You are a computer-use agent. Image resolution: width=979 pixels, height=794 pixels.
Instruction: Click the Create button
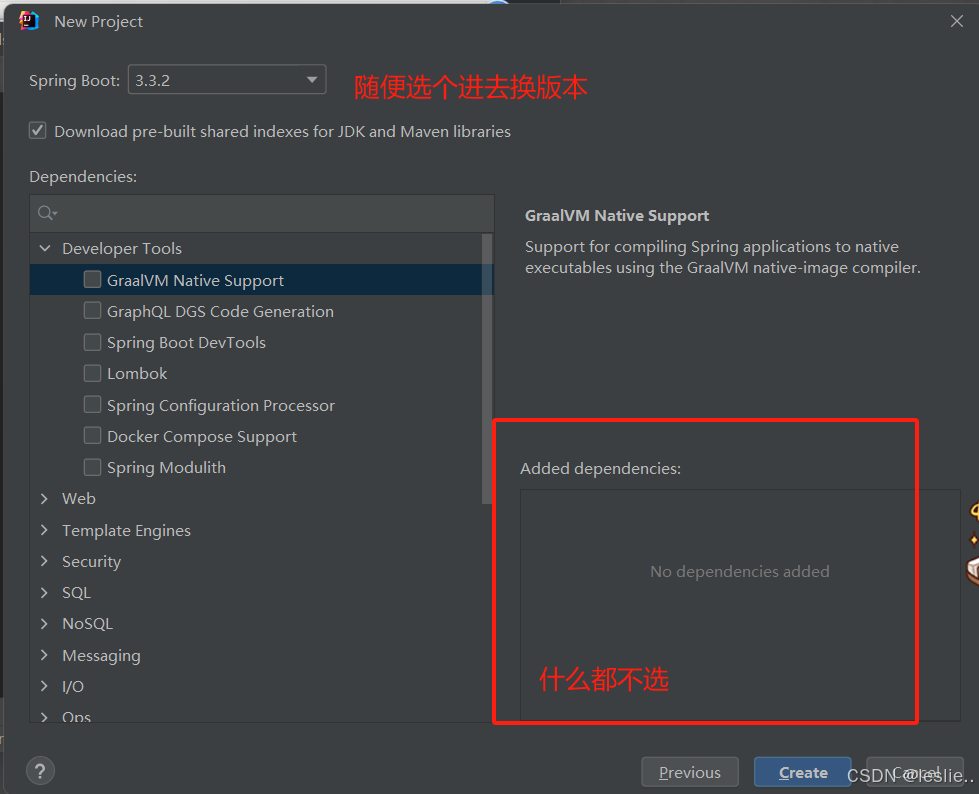click(x=803, y=773)
